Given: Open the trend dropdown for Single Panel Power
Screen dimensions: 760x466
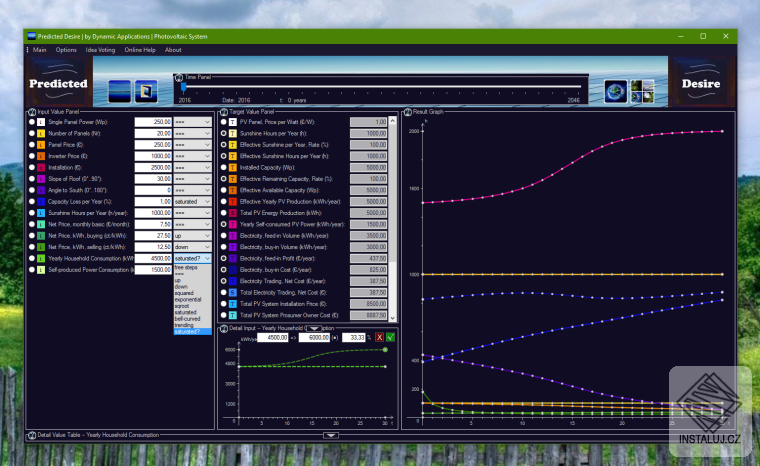Looking at the screenshot, I should [192, 122].
